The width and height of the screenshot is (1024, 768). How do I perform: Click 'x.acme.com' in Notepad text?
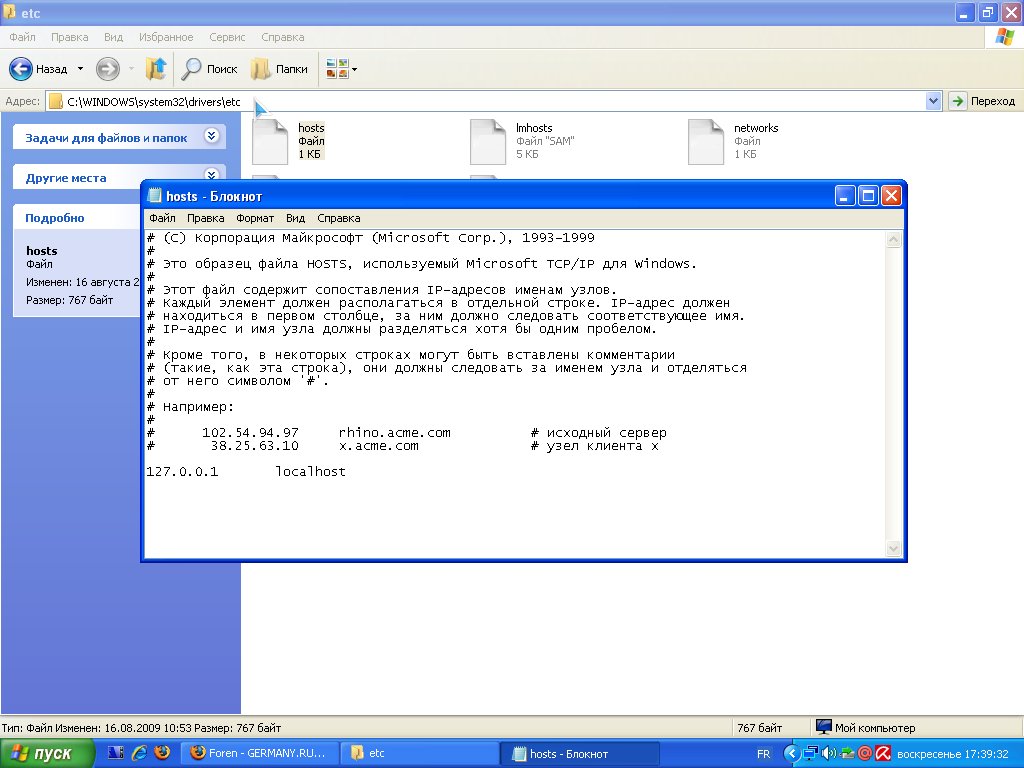pos(379,446)
